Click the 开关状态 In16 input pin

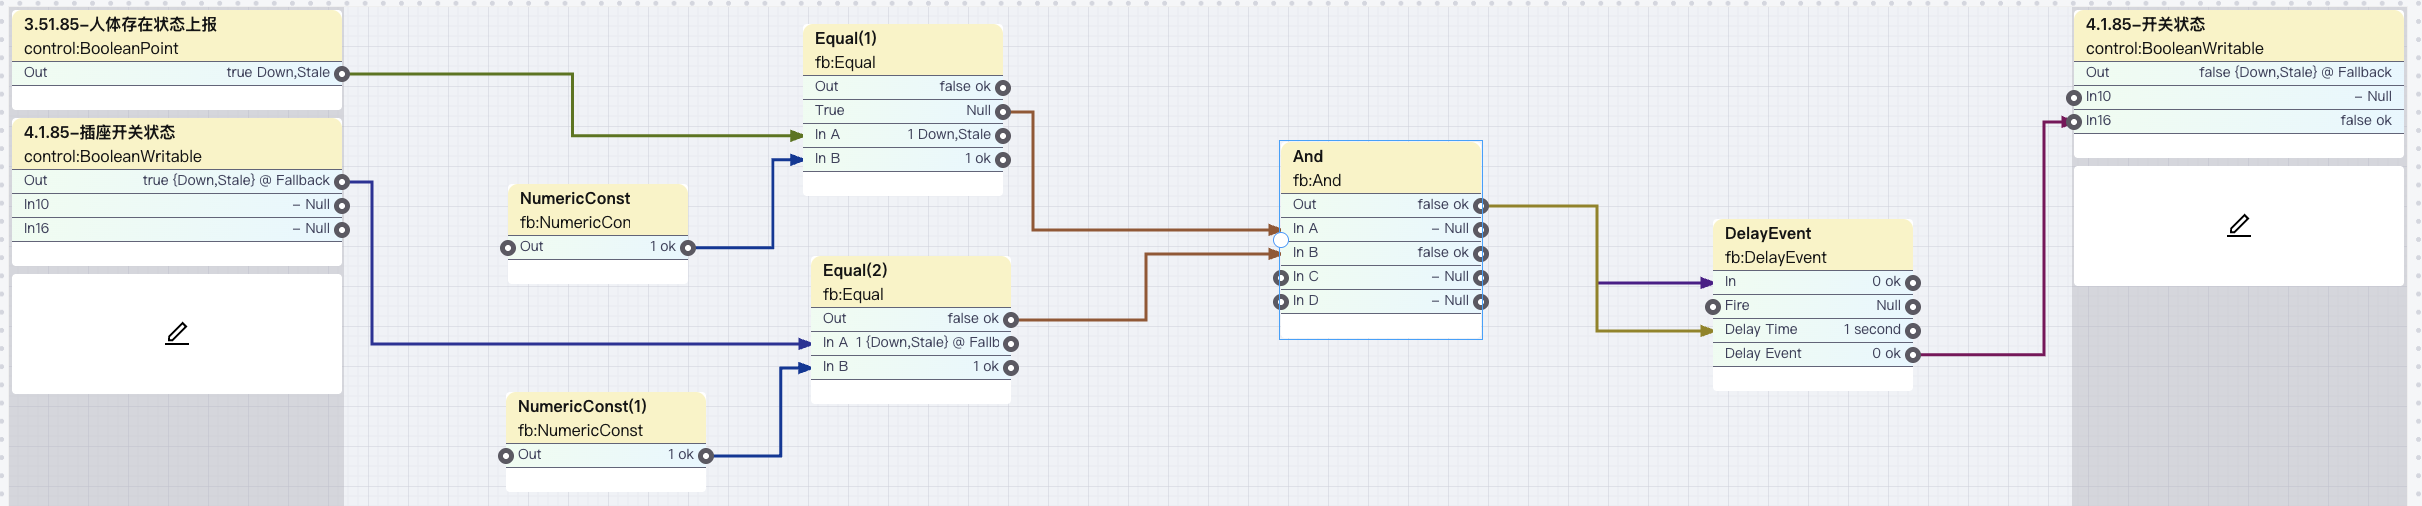[2074, 122]
